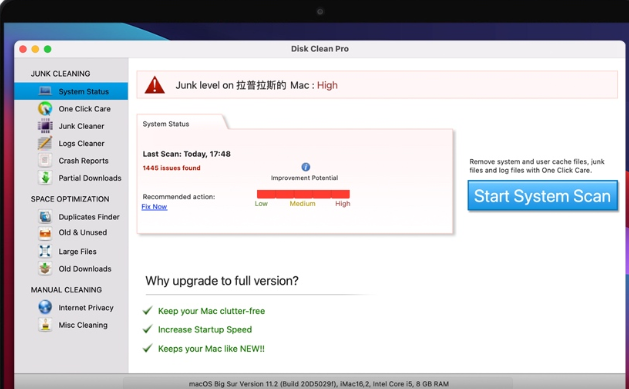Click the Disk Clean Pro window title
Viewport: 629px width, 389px height.
[x=320, y=49]
